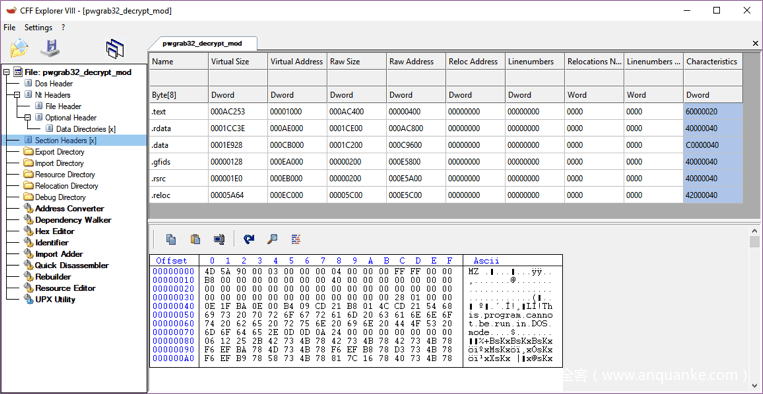Image resolution: width=763 pixels, height=394 pixels.
Task: Save the file with the disk icon
Action: [50, 48]
